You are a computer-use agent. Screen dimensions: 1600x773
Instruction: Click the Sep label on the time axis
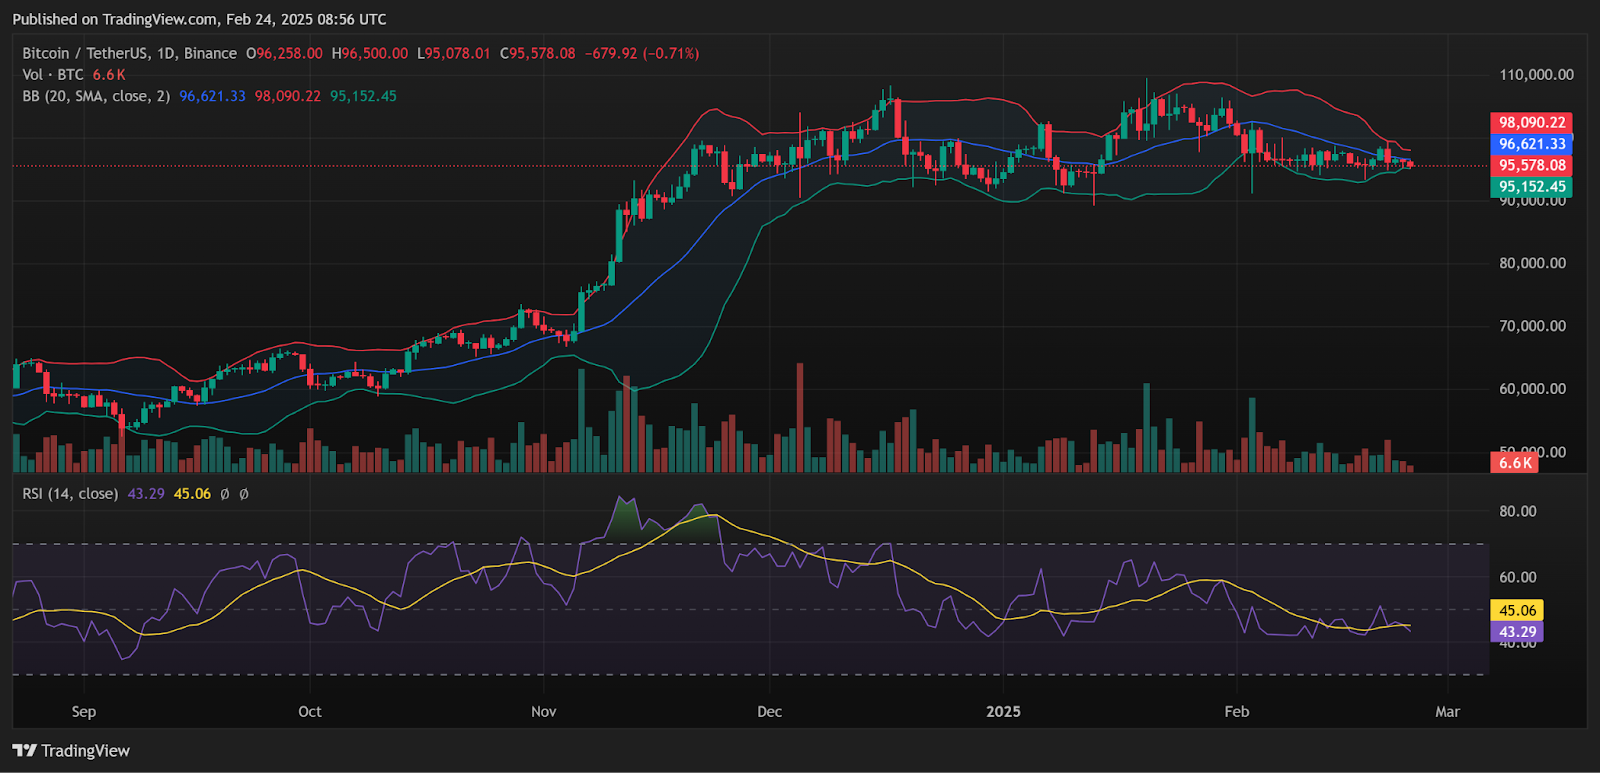point(84,712)
